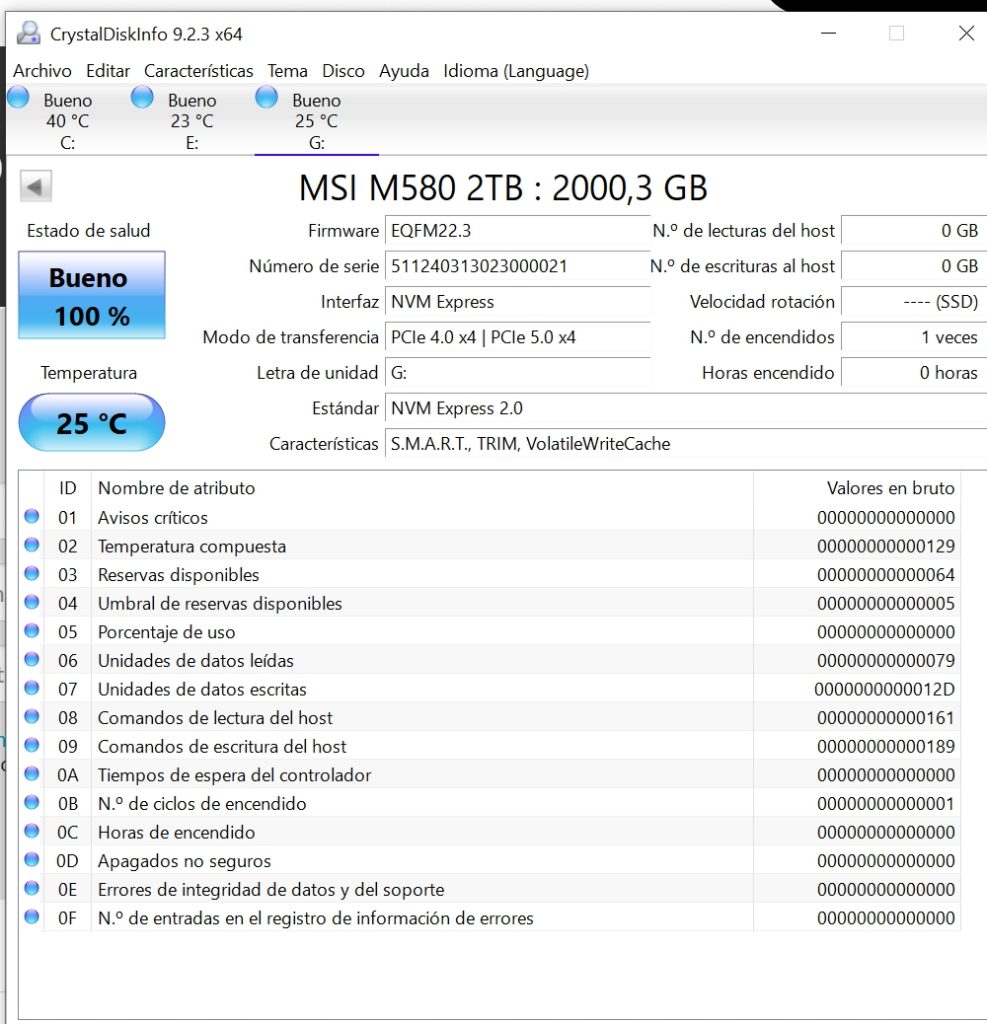Open the Editar menu
Image resolution: width=987 pixels, height=1024 pixels.
[x=108, y=71]
